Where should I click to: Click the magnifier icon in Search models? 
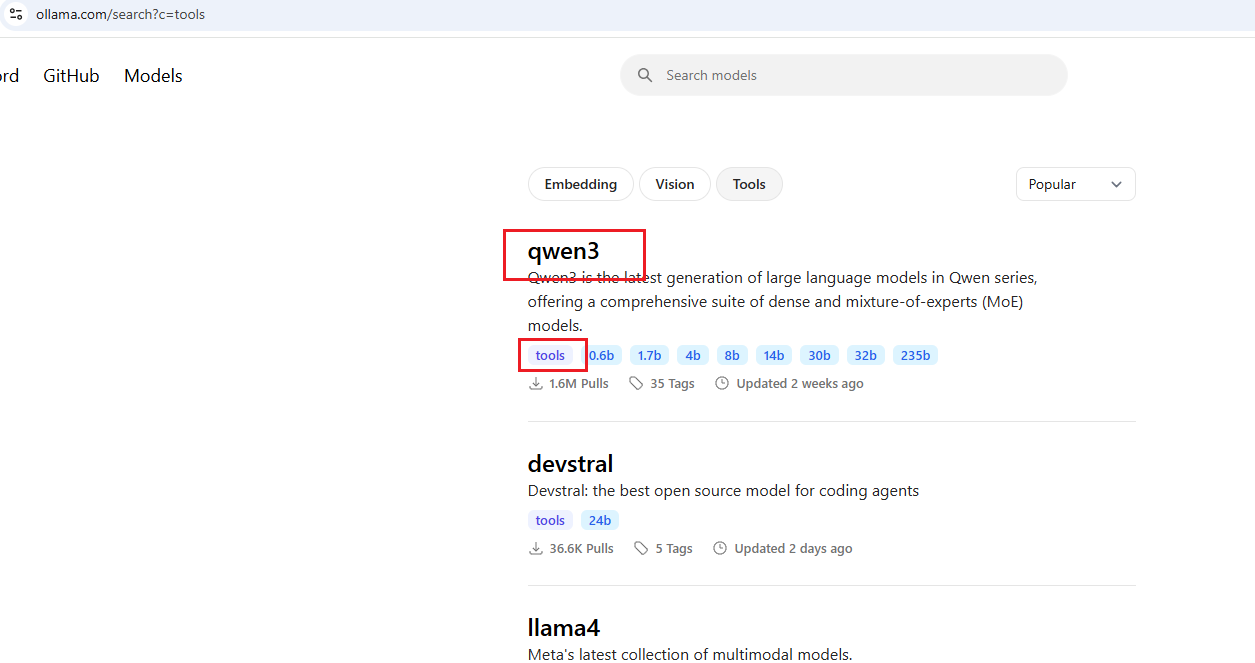click(645, 75)
